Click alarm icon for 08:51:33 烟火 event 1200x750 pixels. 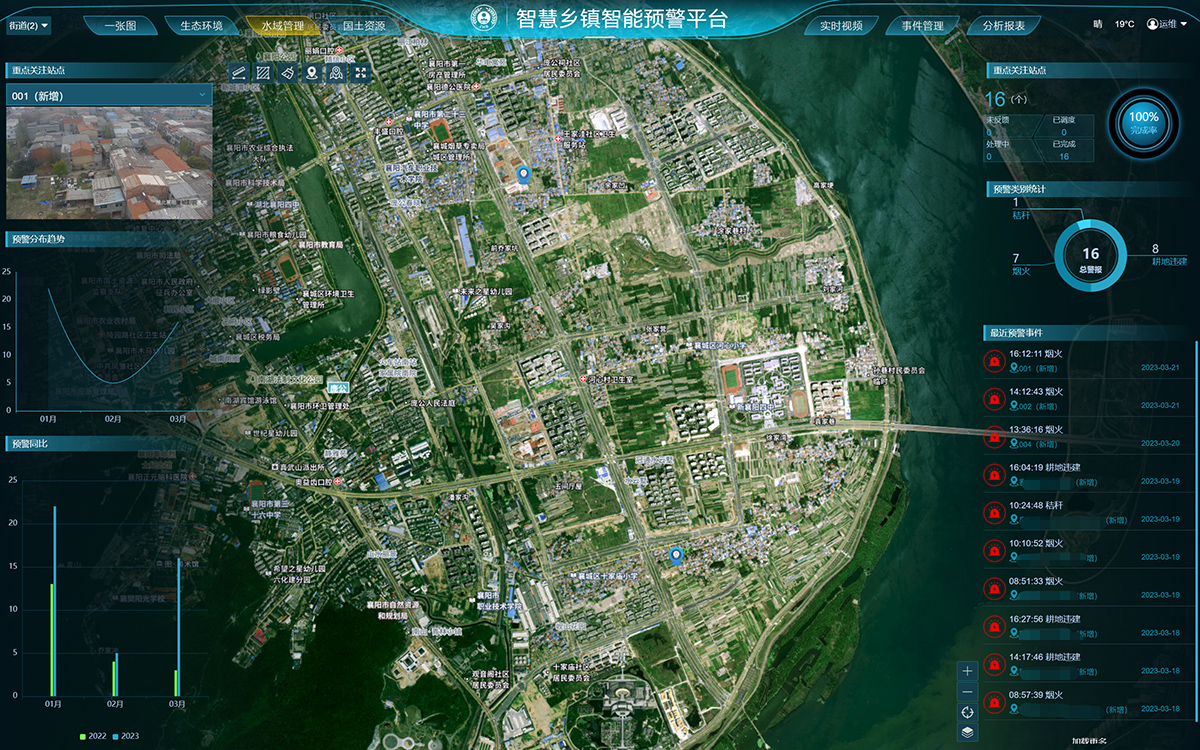coord(995,589)
